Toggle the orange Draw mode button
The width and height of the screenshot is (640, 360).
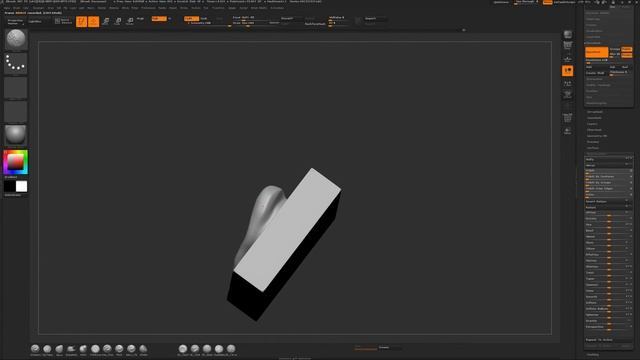(93, 21)
